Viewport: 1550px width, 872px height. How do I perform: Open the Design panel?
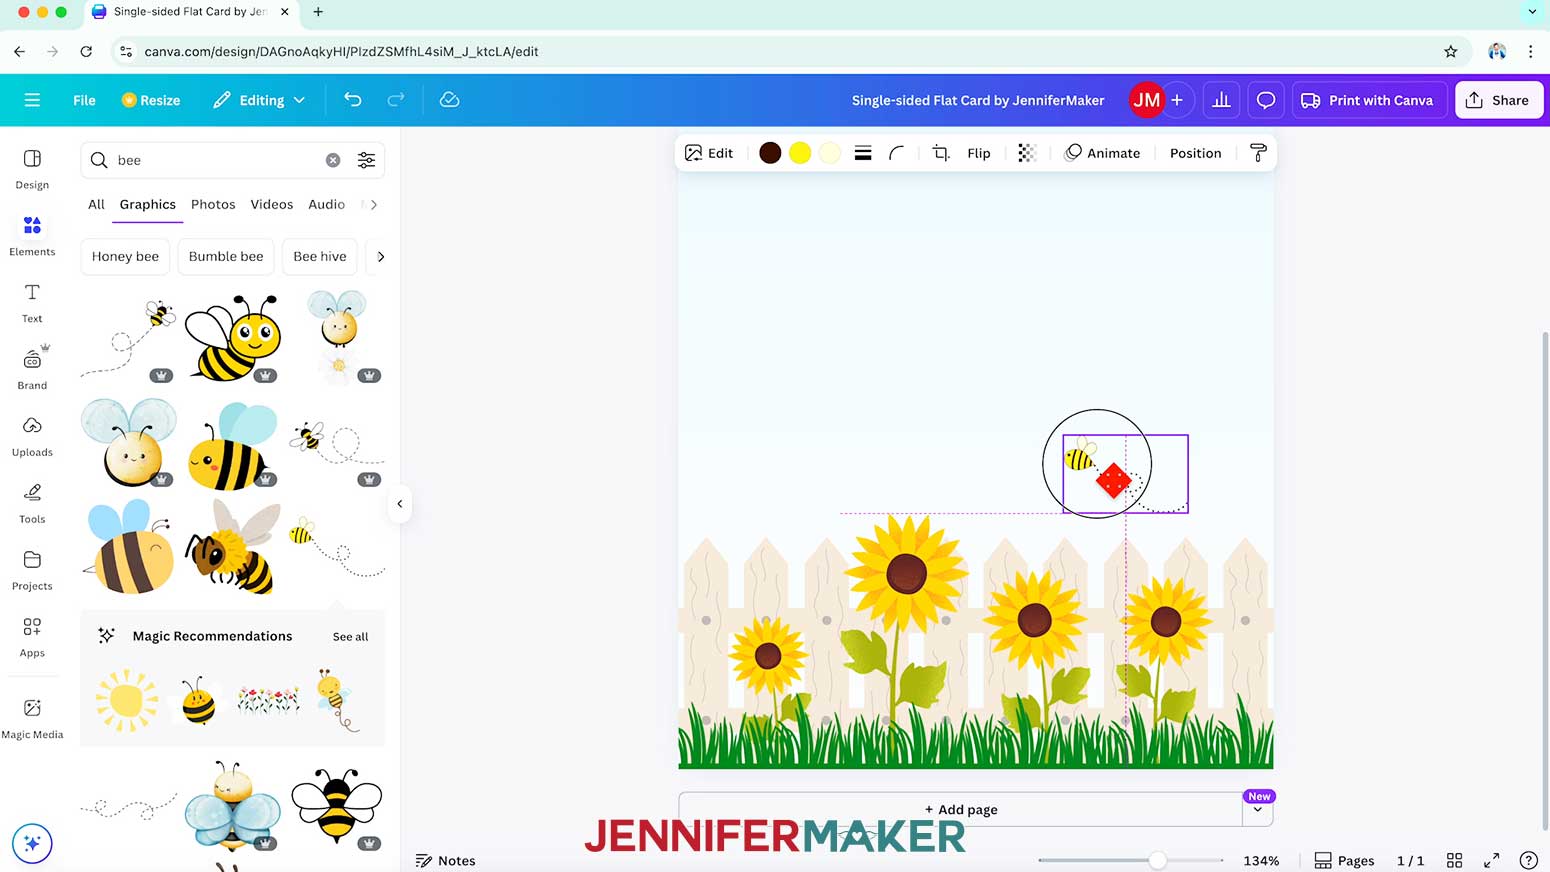32,169
